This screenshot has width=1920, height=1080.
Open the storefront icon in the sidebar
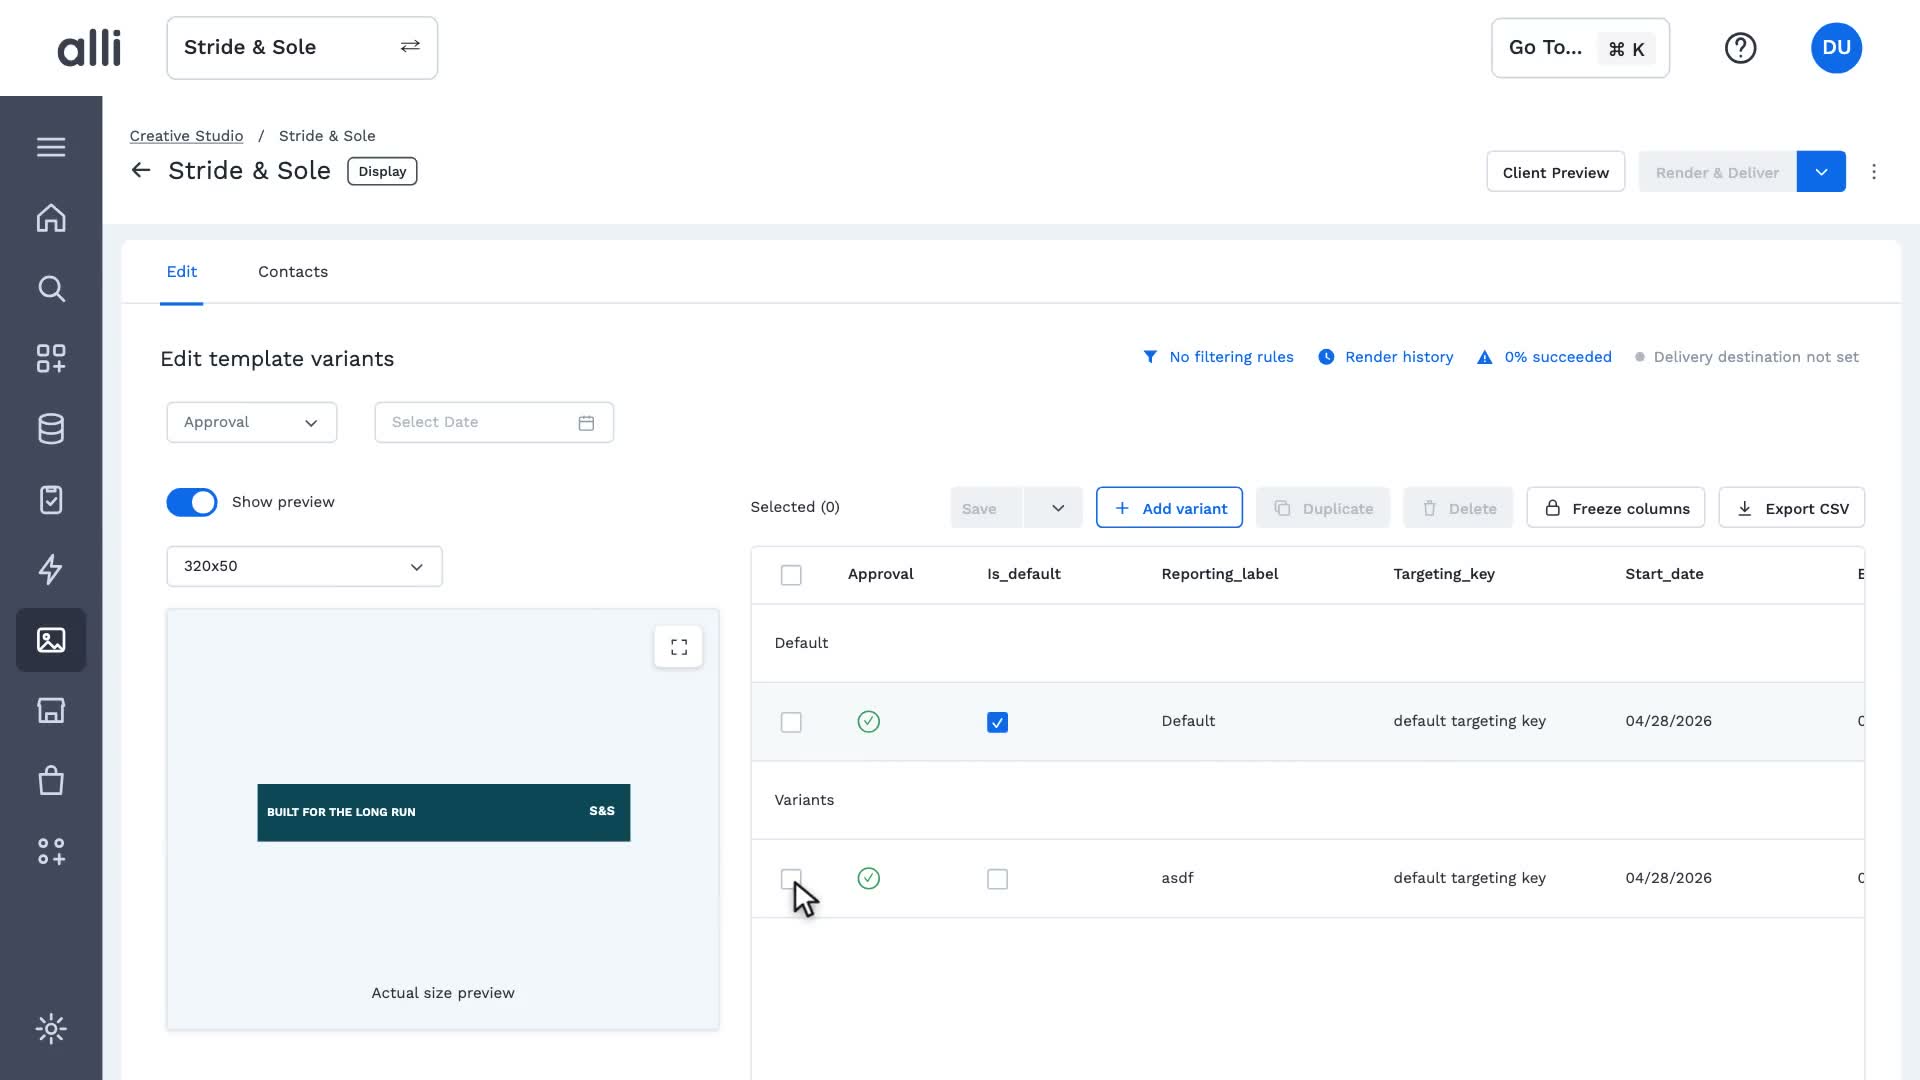point(51,710)
